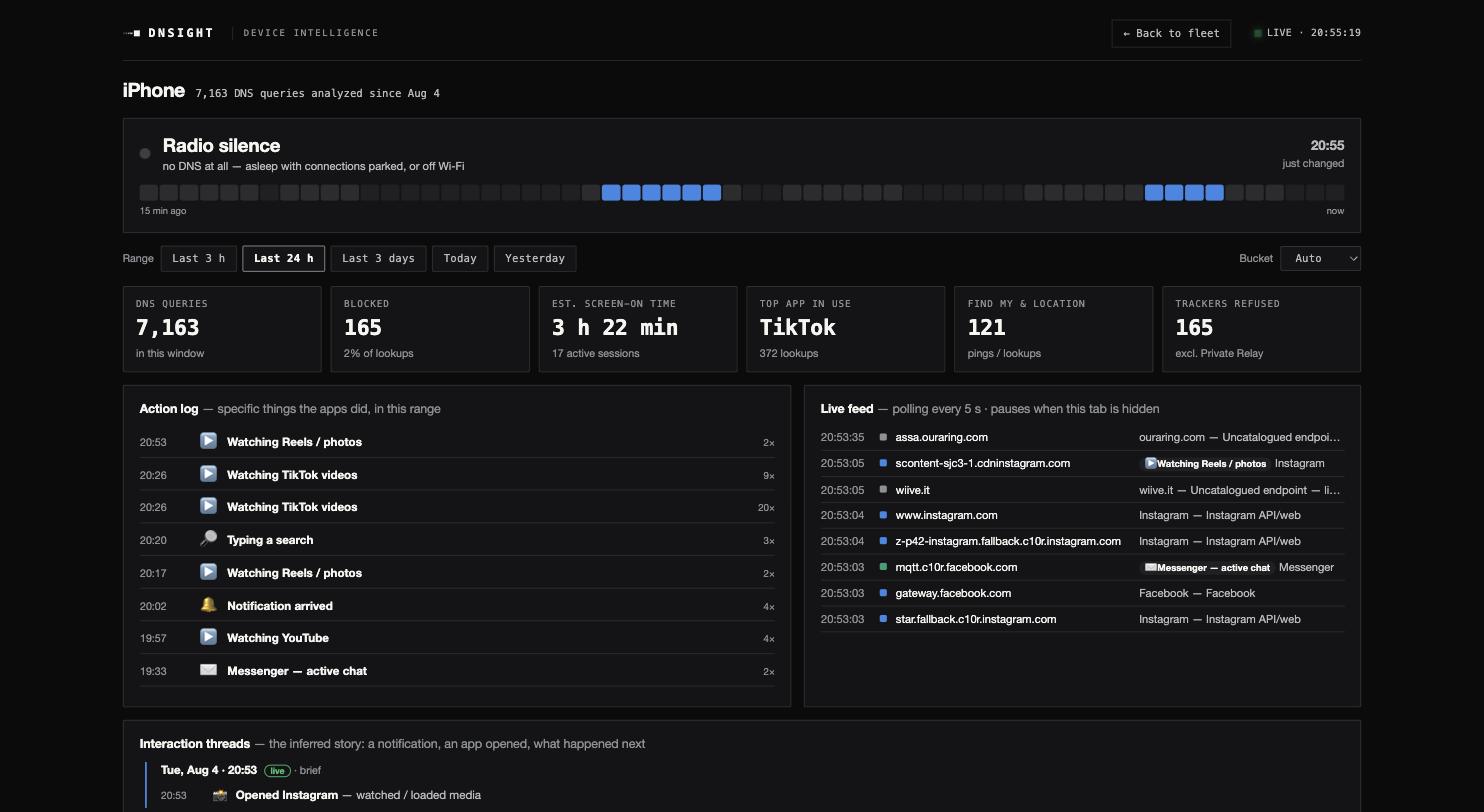Click the first blue segment in activity timeline
The height and width of the screenshot is (812, 1484).
[611, 192]
